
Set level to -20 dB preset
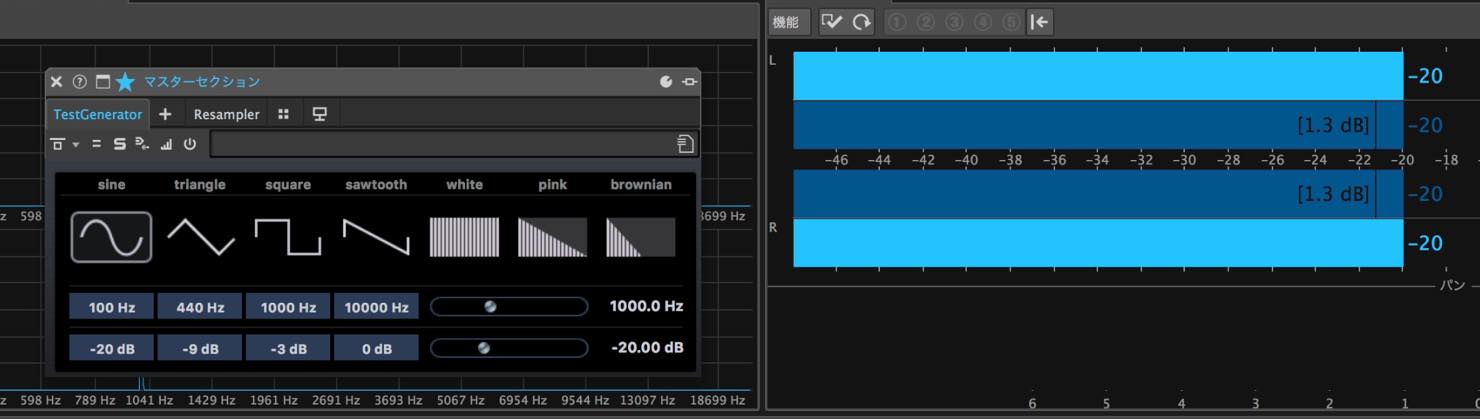coord(111,348)
